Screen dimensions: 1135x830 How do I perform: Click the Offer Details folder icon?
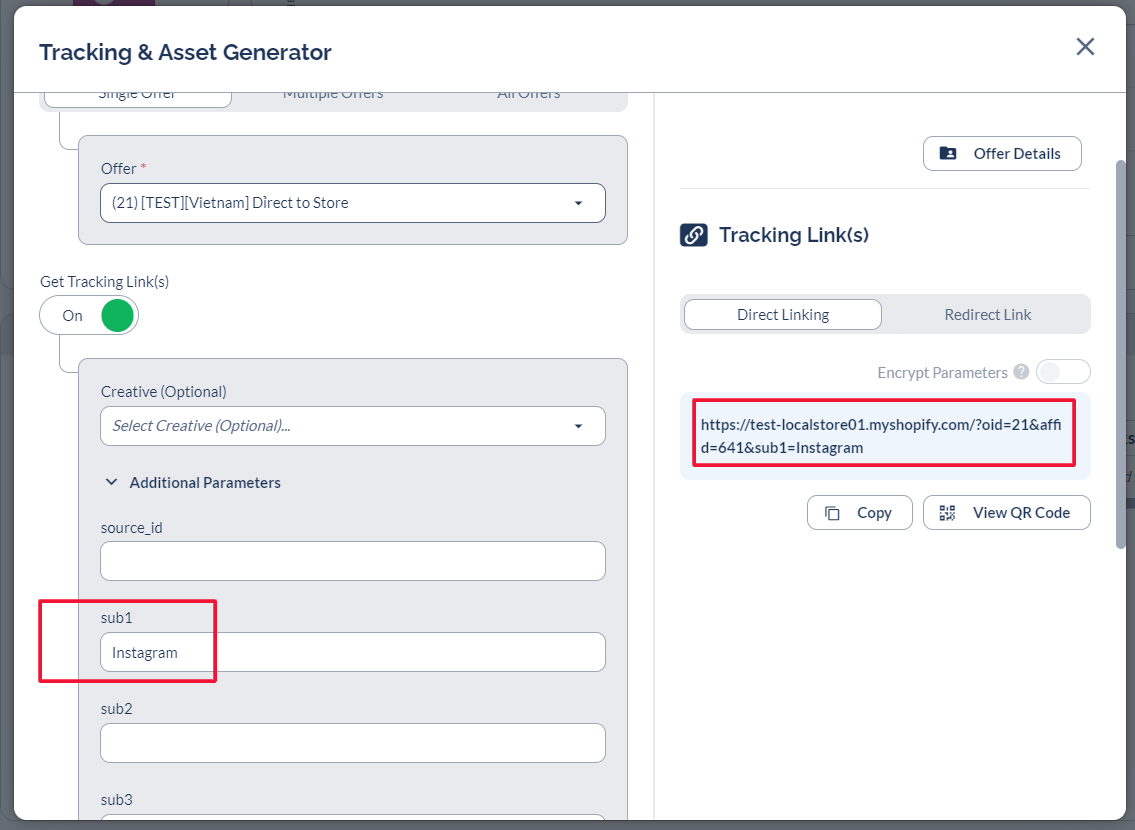tap(948, 153)
